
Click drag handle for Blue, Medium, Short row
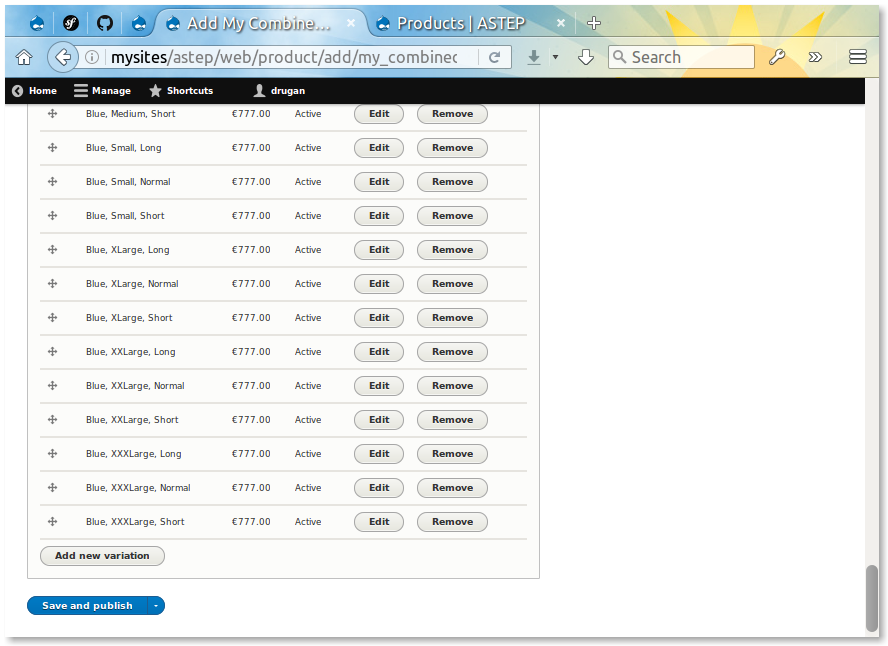tap(53, 114)
